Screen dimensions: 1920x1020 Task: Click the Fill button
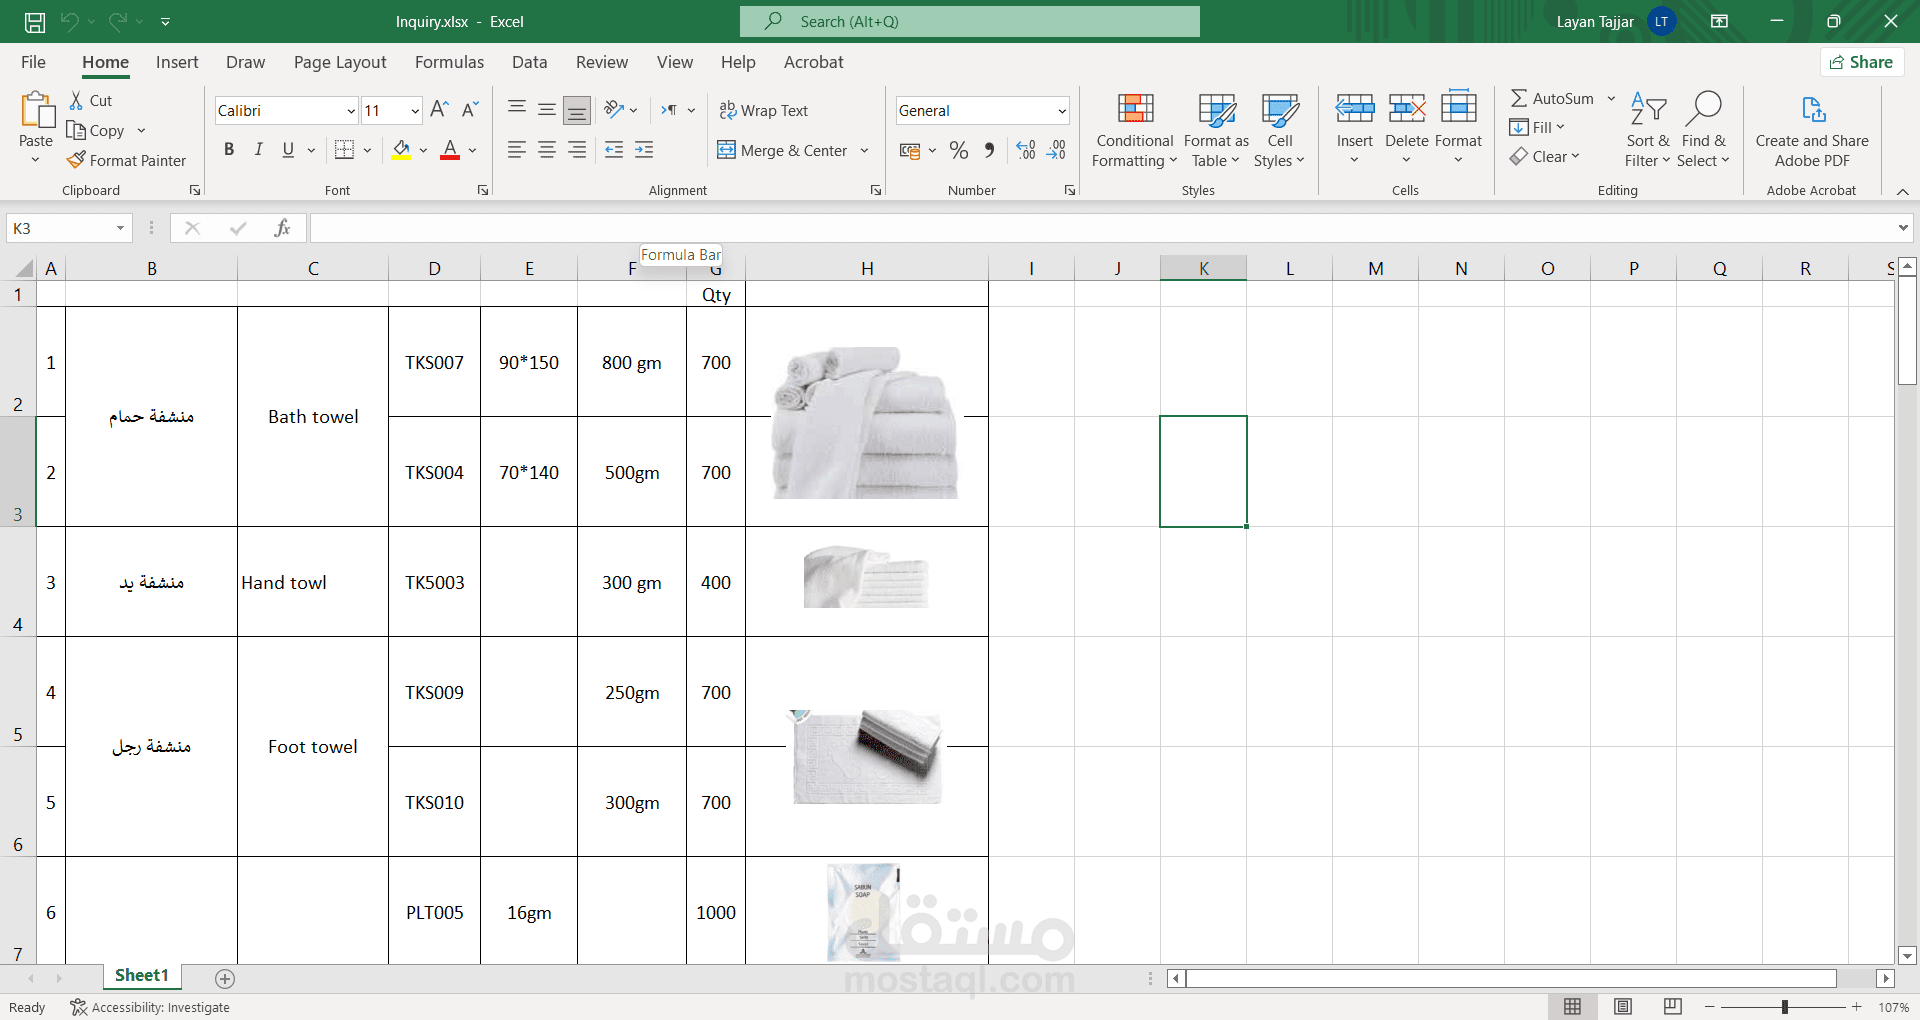[1537, 127]
